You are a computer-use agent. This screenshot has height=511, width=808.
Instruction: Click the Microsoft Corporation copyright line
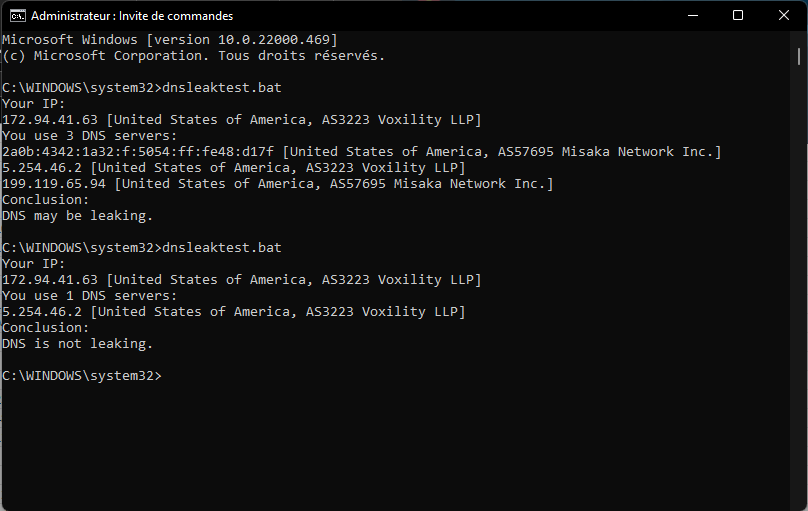point(194,56)
